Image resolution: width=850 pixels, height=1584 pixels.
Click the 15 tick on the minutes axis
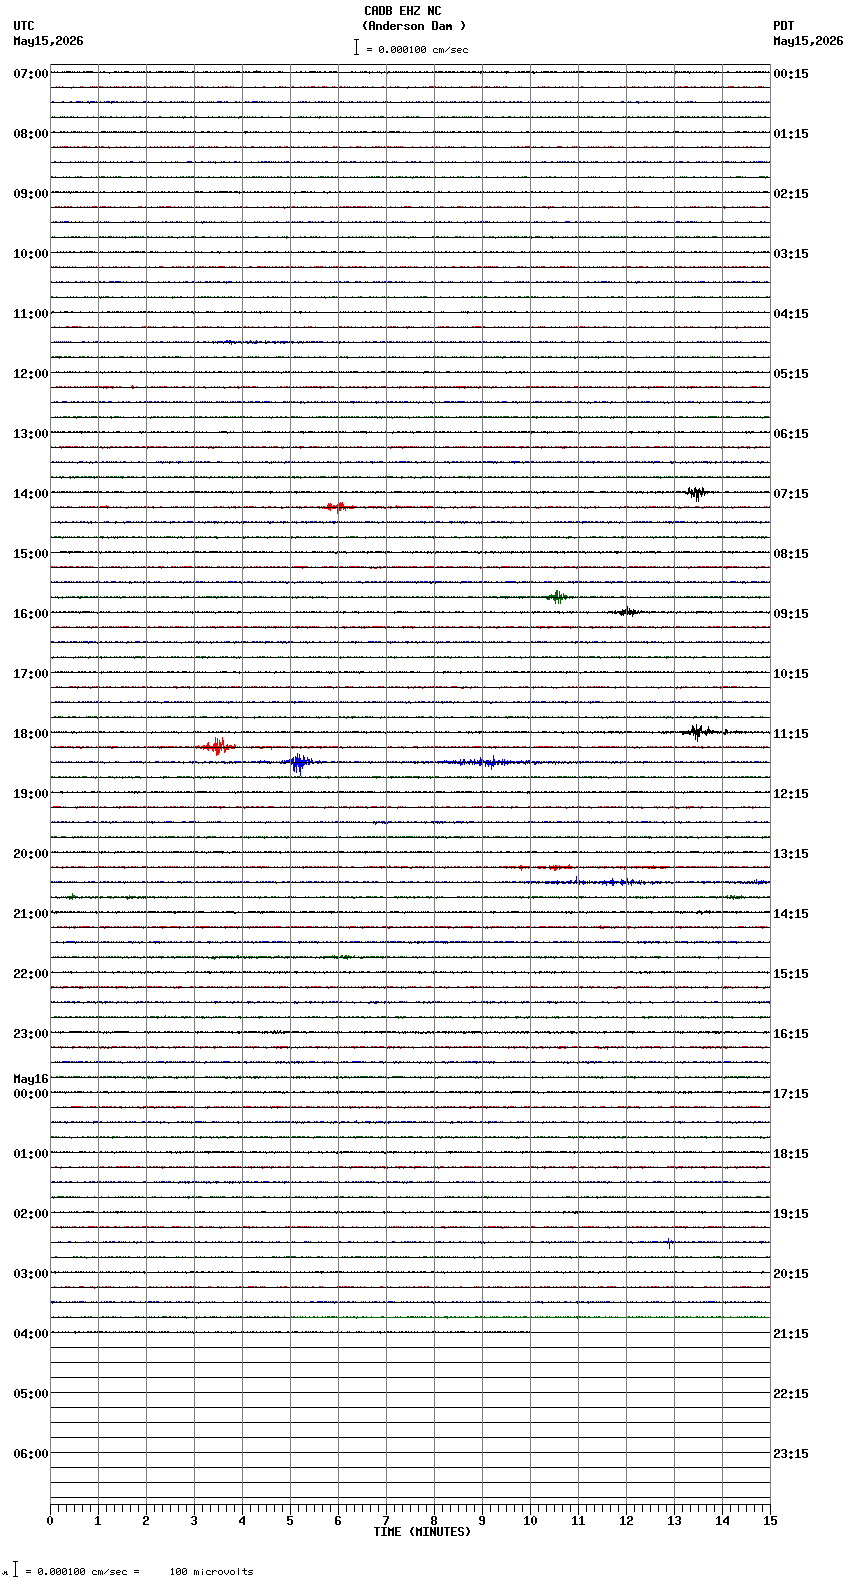(x=770, y=1521)
